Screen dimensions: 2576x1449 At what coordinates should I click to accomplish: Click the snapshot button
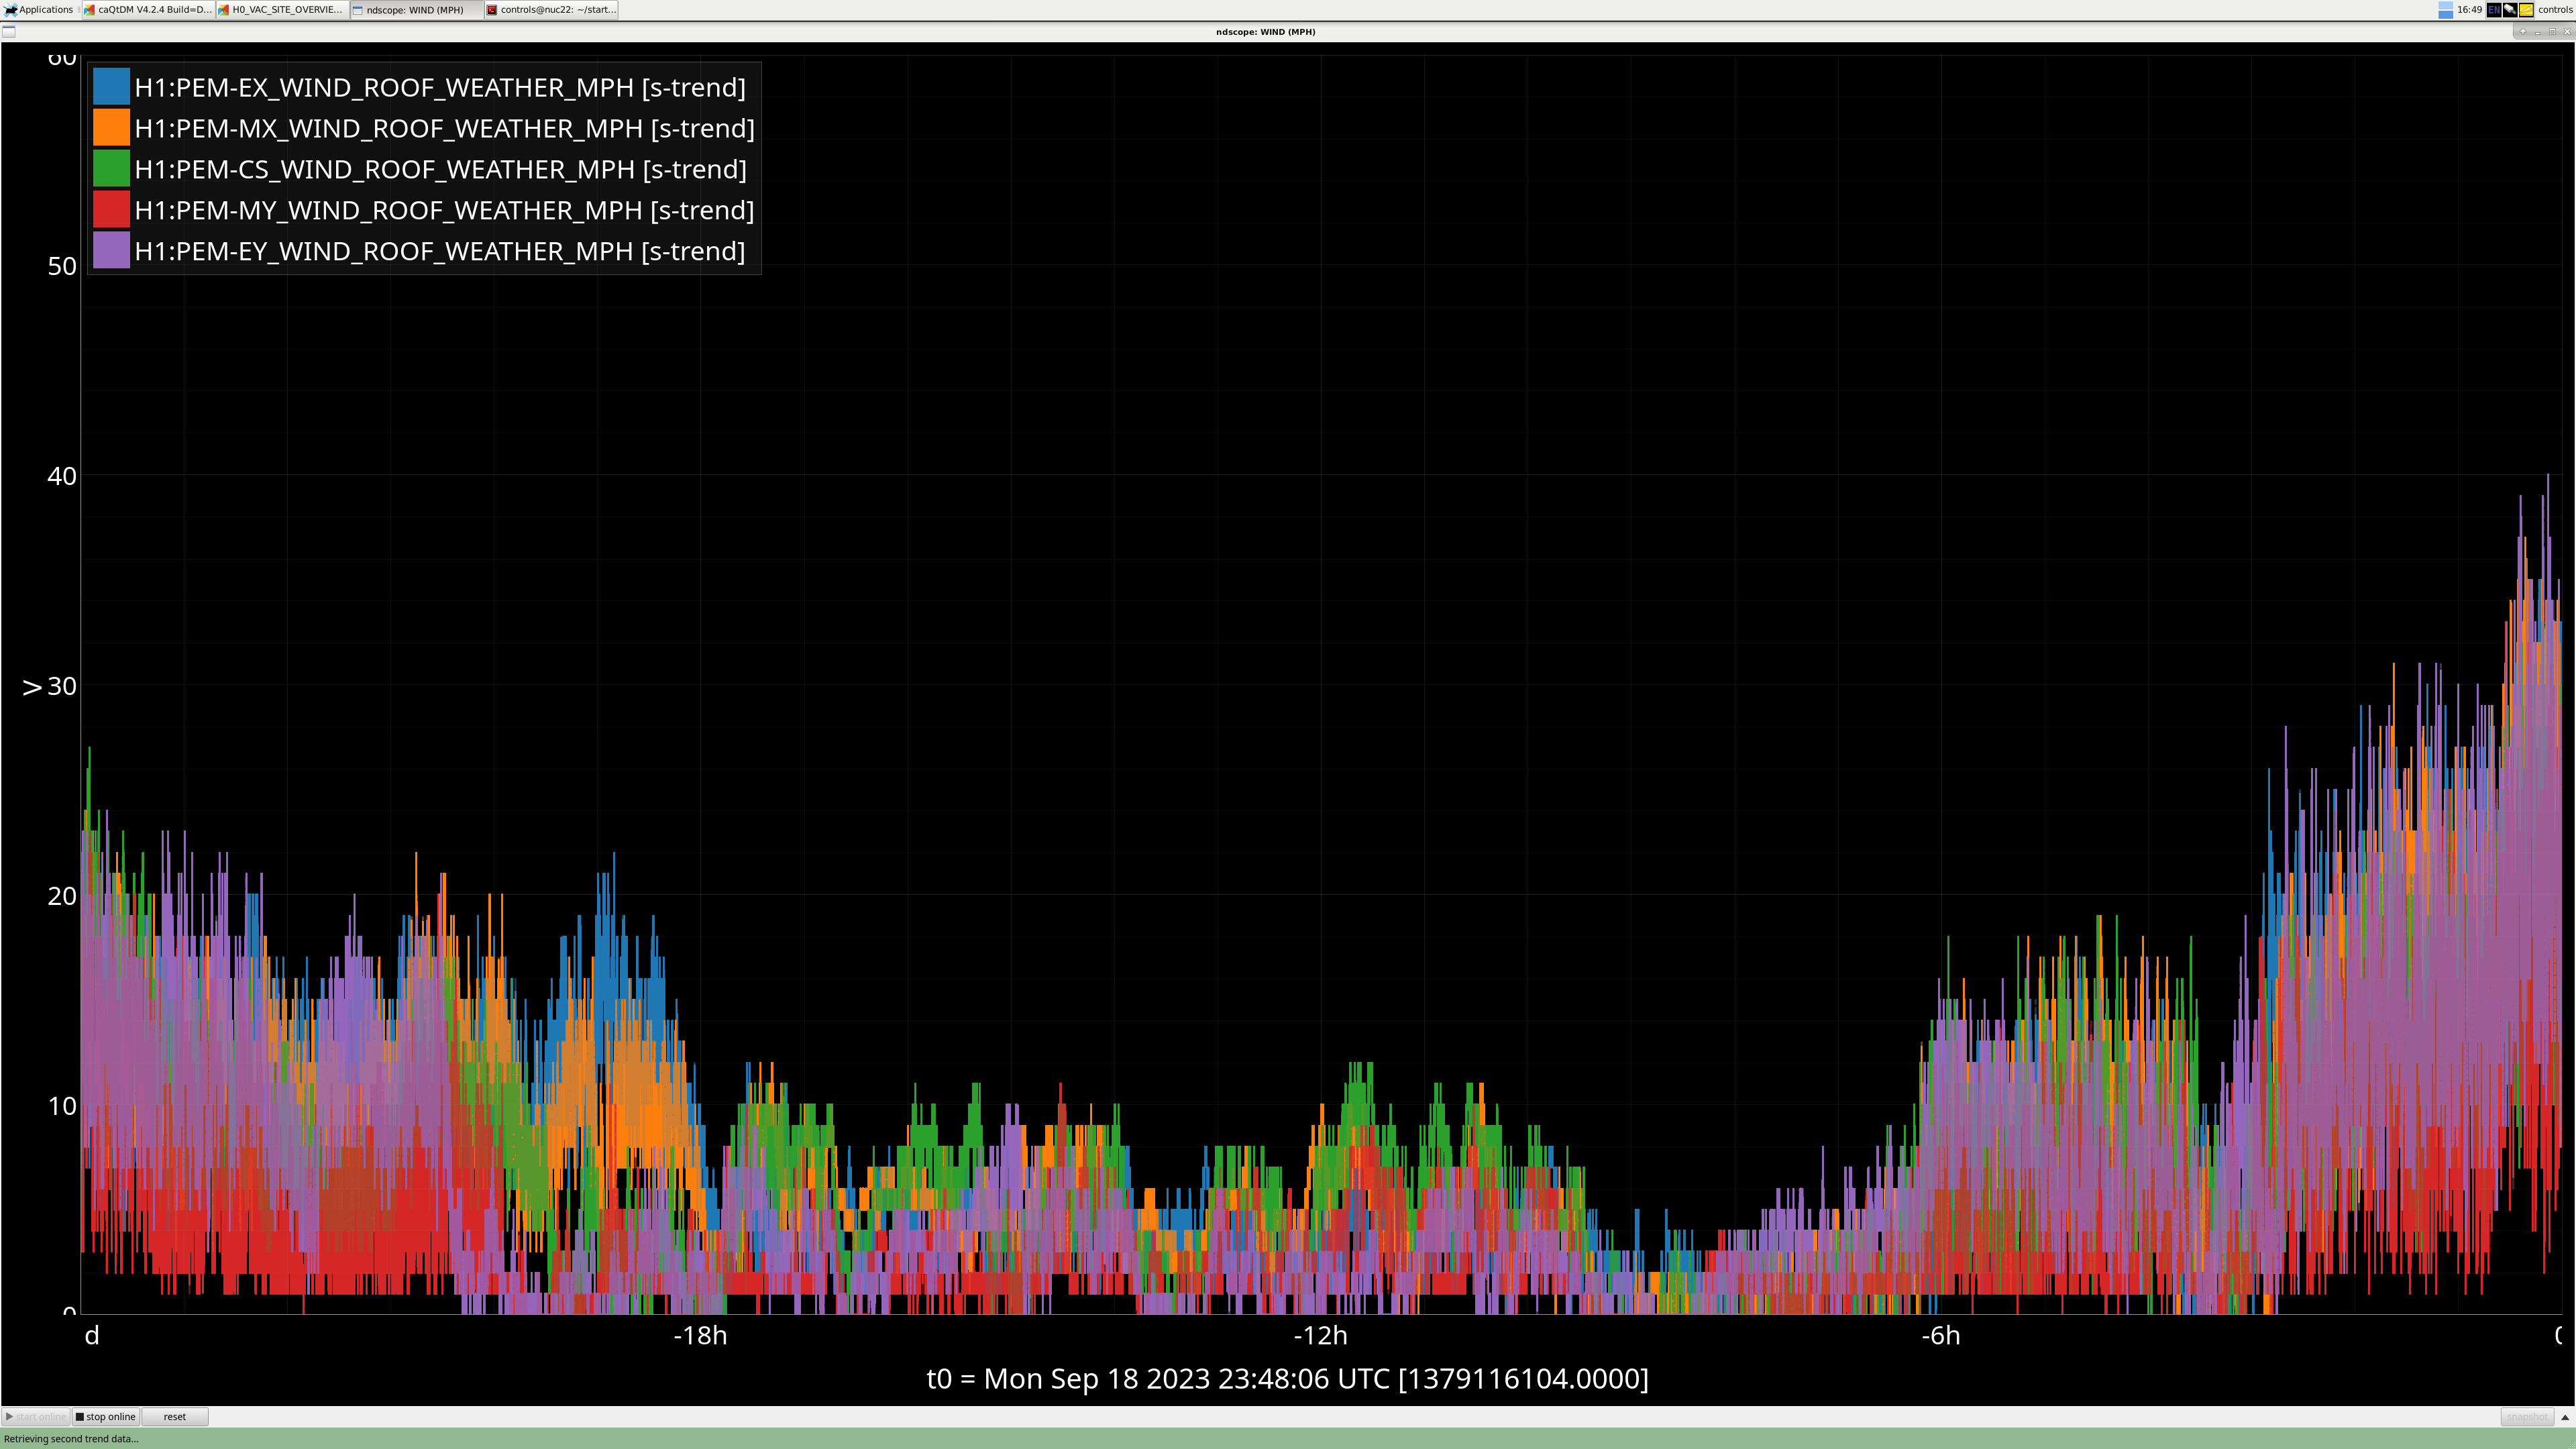click(2527, 1417)
